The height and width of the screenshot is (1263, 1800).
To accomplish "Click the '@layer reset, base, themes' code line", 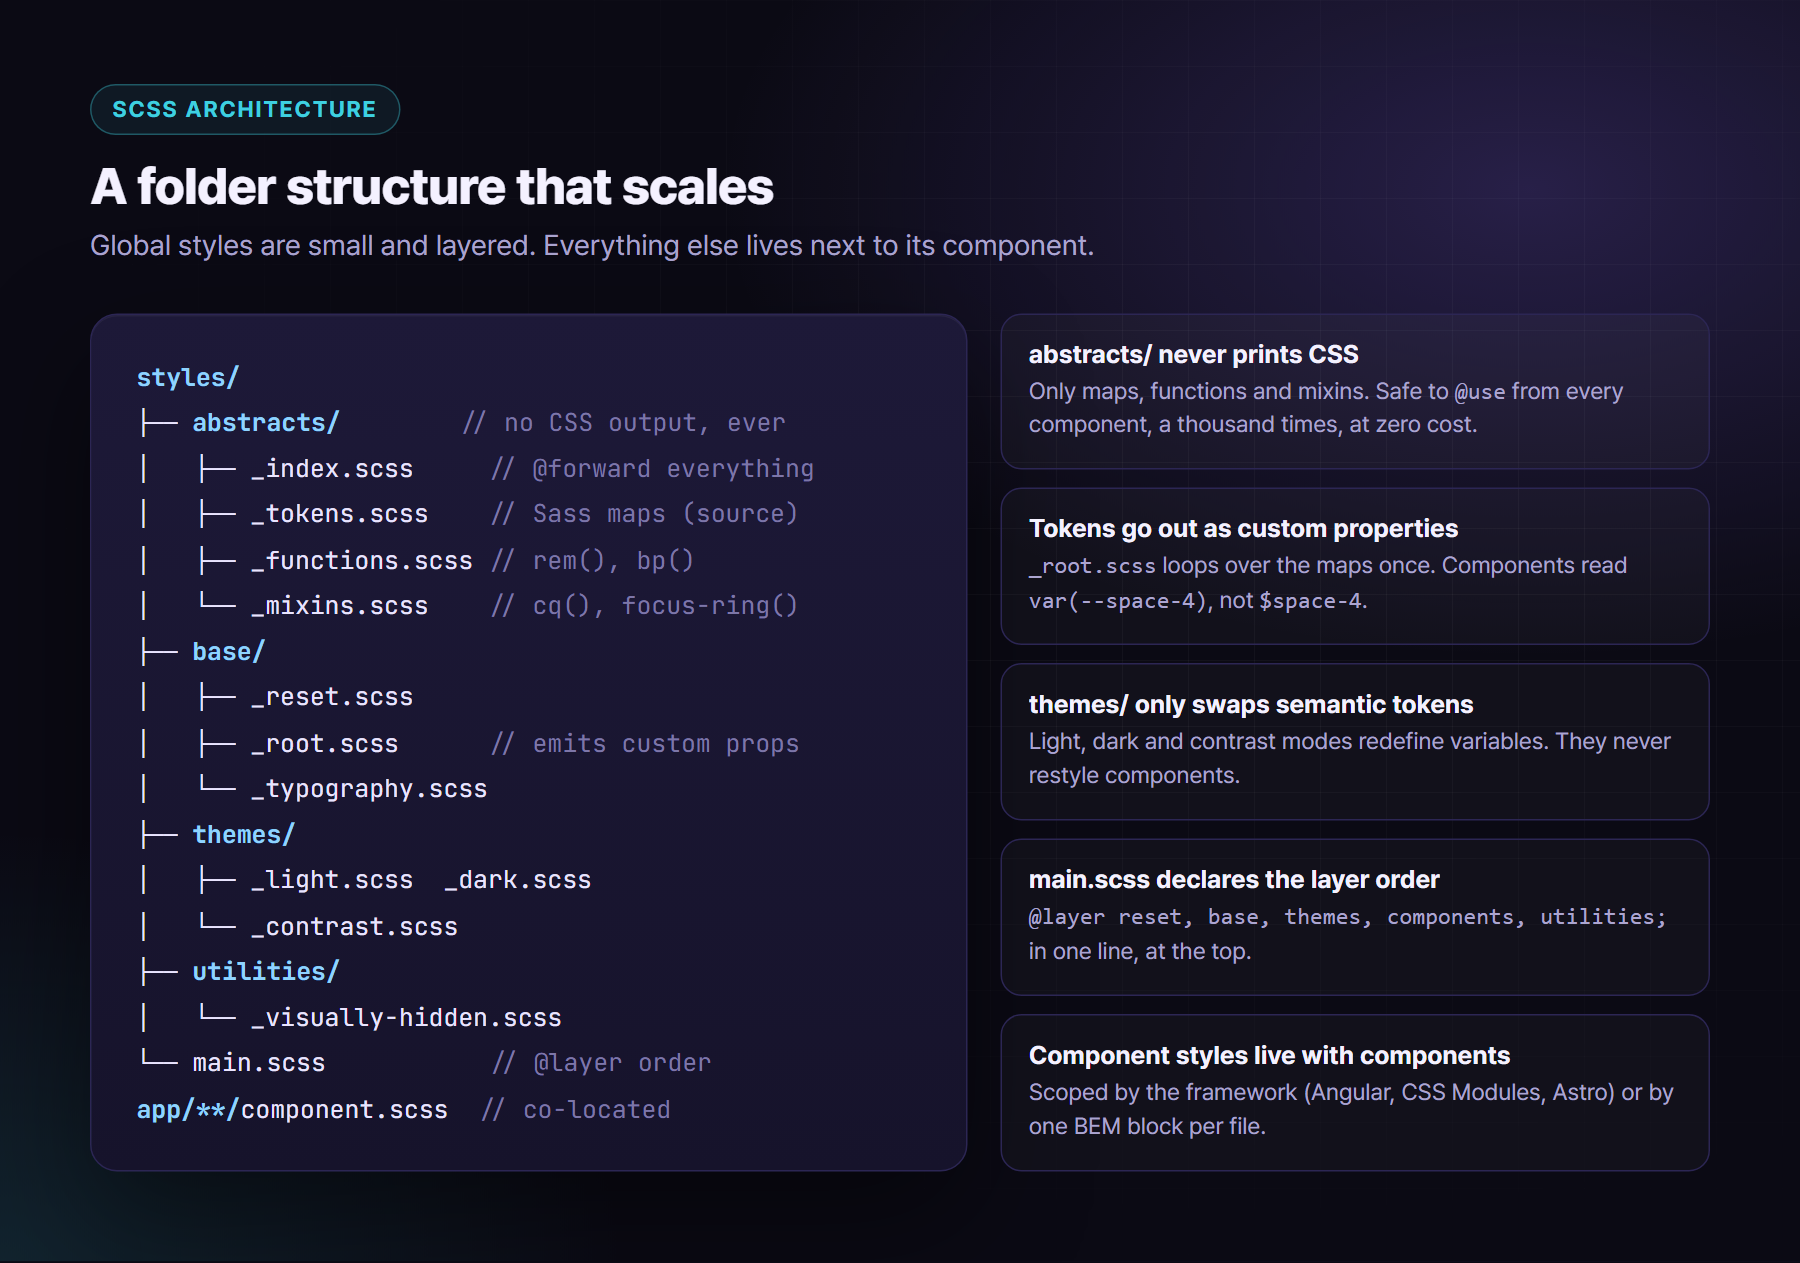I will [1348, 917].
